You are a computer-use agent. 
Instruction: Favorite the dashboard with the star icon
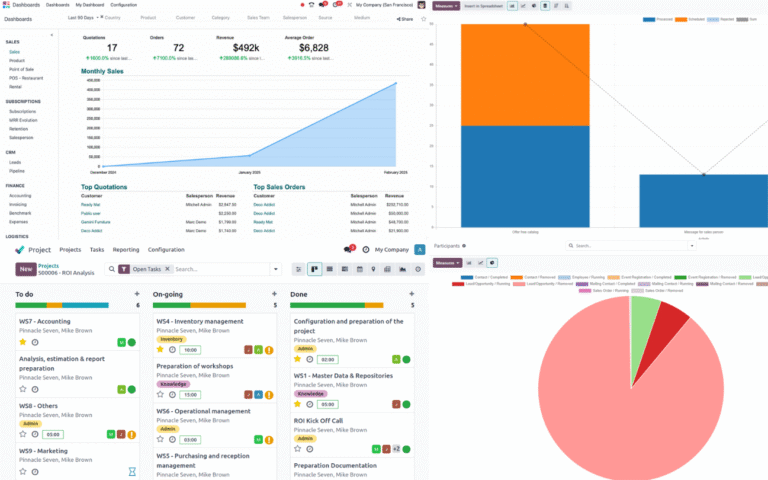click(x=424, y=19)
